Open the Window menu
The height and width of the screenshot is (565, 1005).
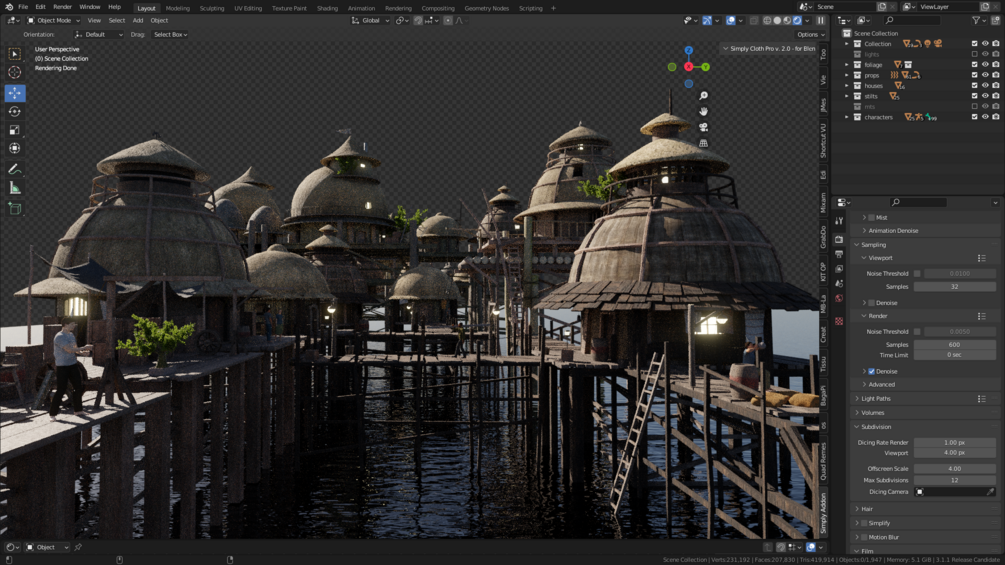[x=90, y=7]
